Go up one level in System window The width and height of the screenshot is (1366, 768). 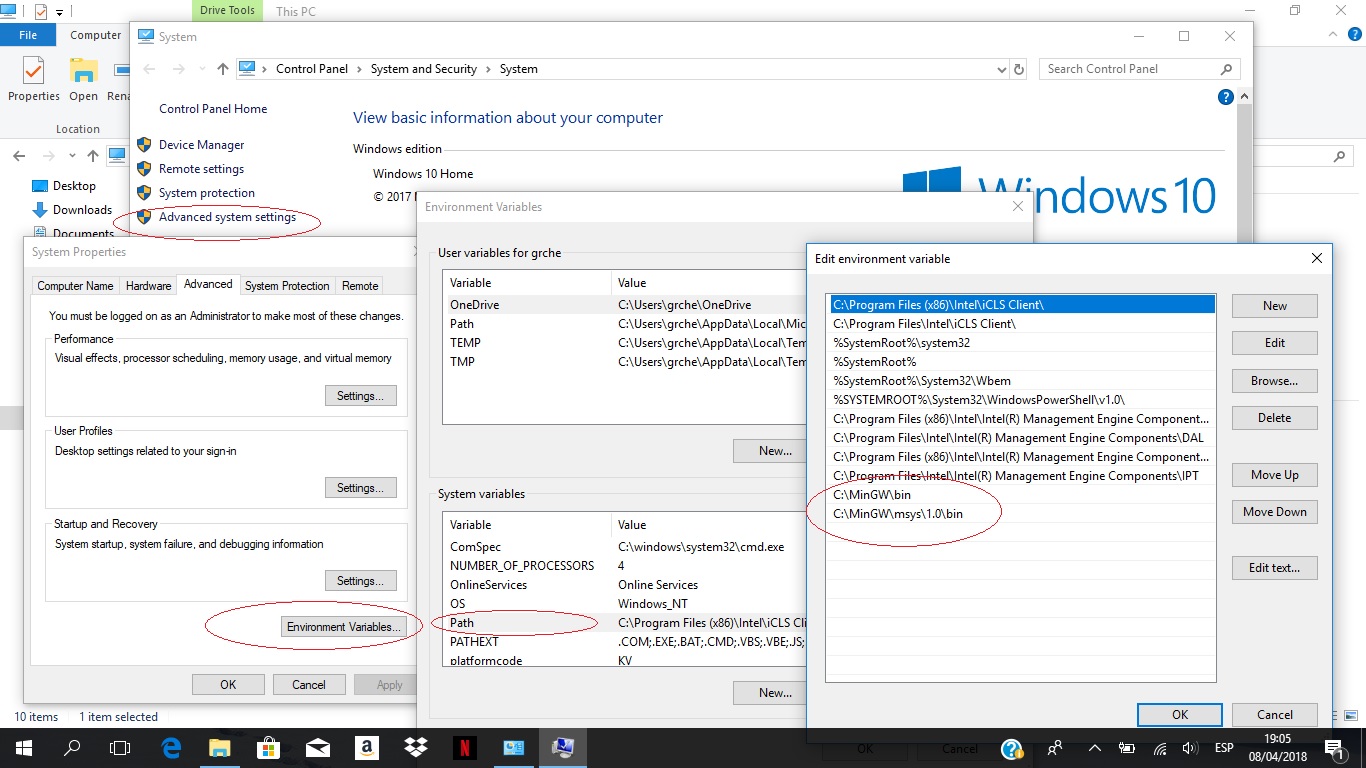pos(222,69)
